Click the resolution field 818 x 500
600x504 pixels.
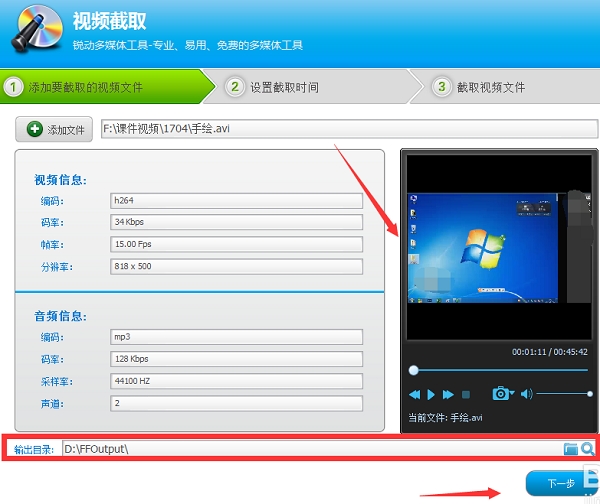(x=236, y=266)
